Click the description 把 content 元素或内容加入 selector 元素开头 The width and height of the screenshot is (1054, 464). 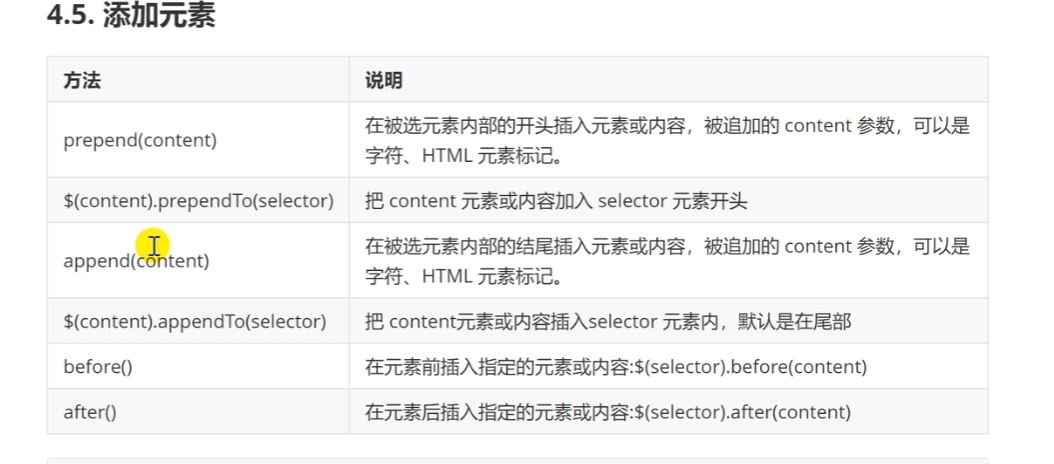[x=556, y=201]
